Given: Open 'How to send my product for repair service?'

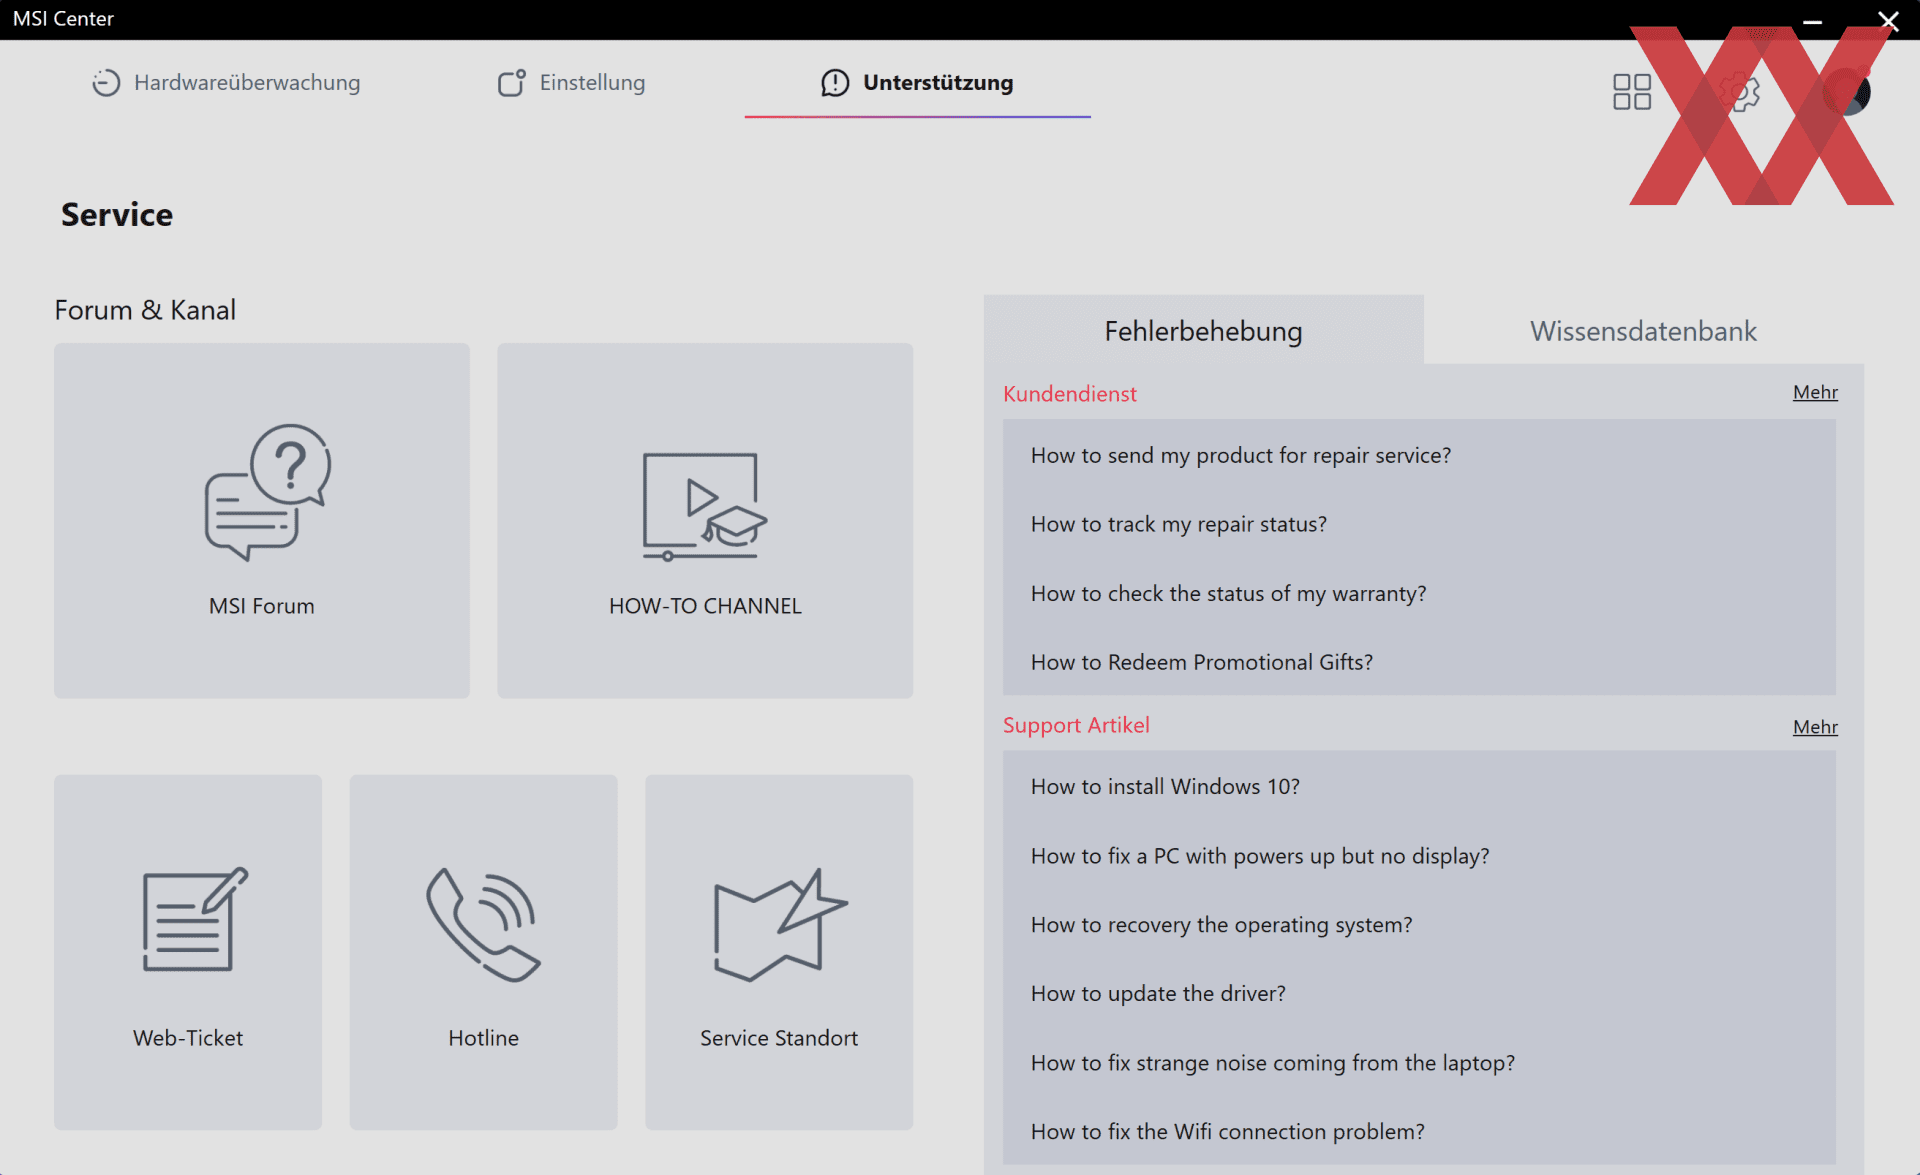Looking at the screenshot, I should 1419,455.
